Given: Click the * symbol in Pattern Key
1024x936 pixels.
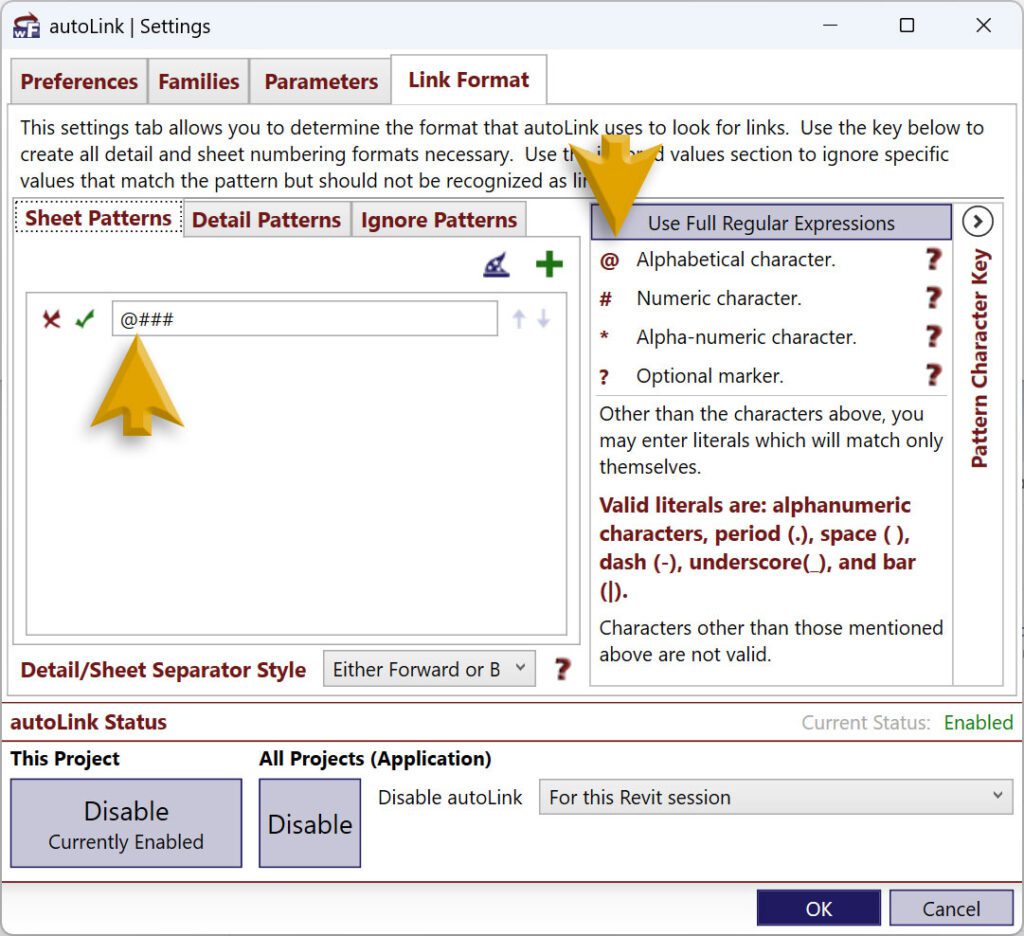Looking at the screenshot, I should 604,336.
